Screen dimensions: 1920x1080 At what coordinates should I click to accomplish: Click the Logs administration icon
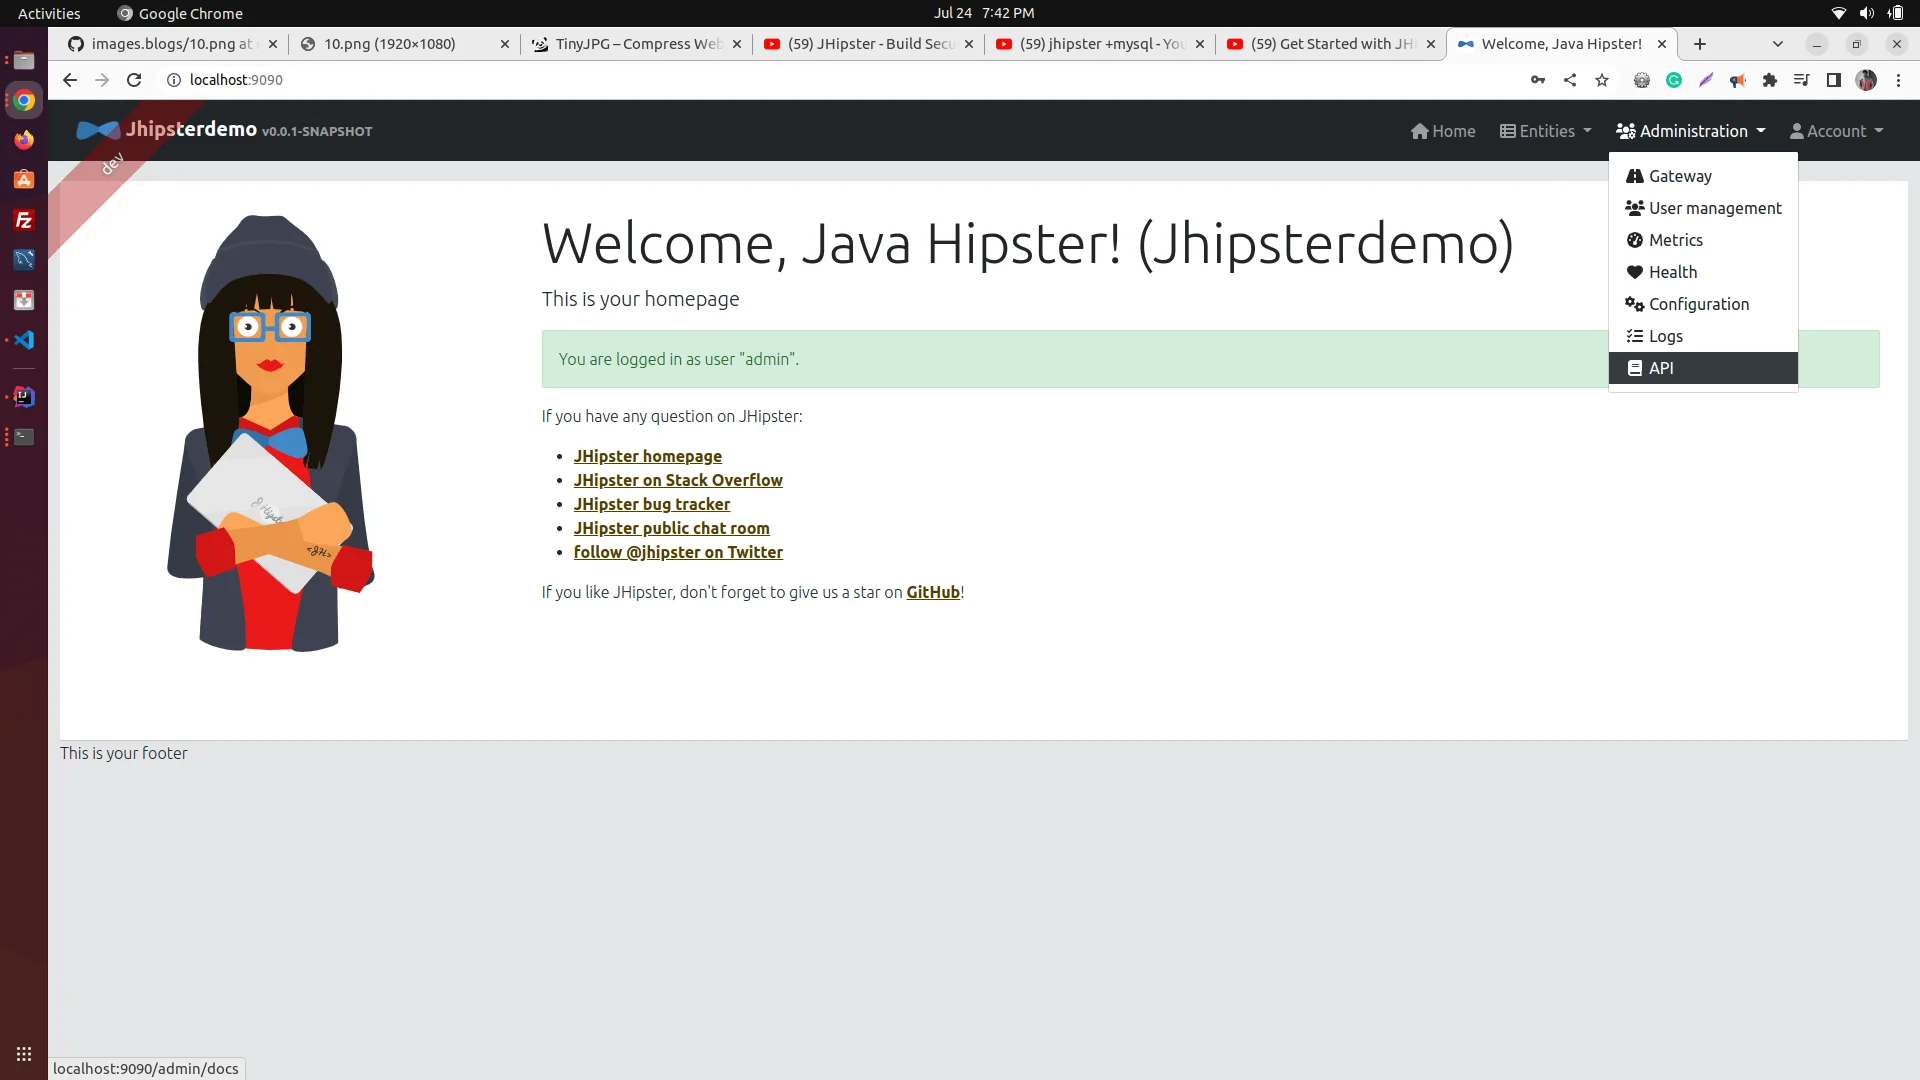coord(1636,335)
